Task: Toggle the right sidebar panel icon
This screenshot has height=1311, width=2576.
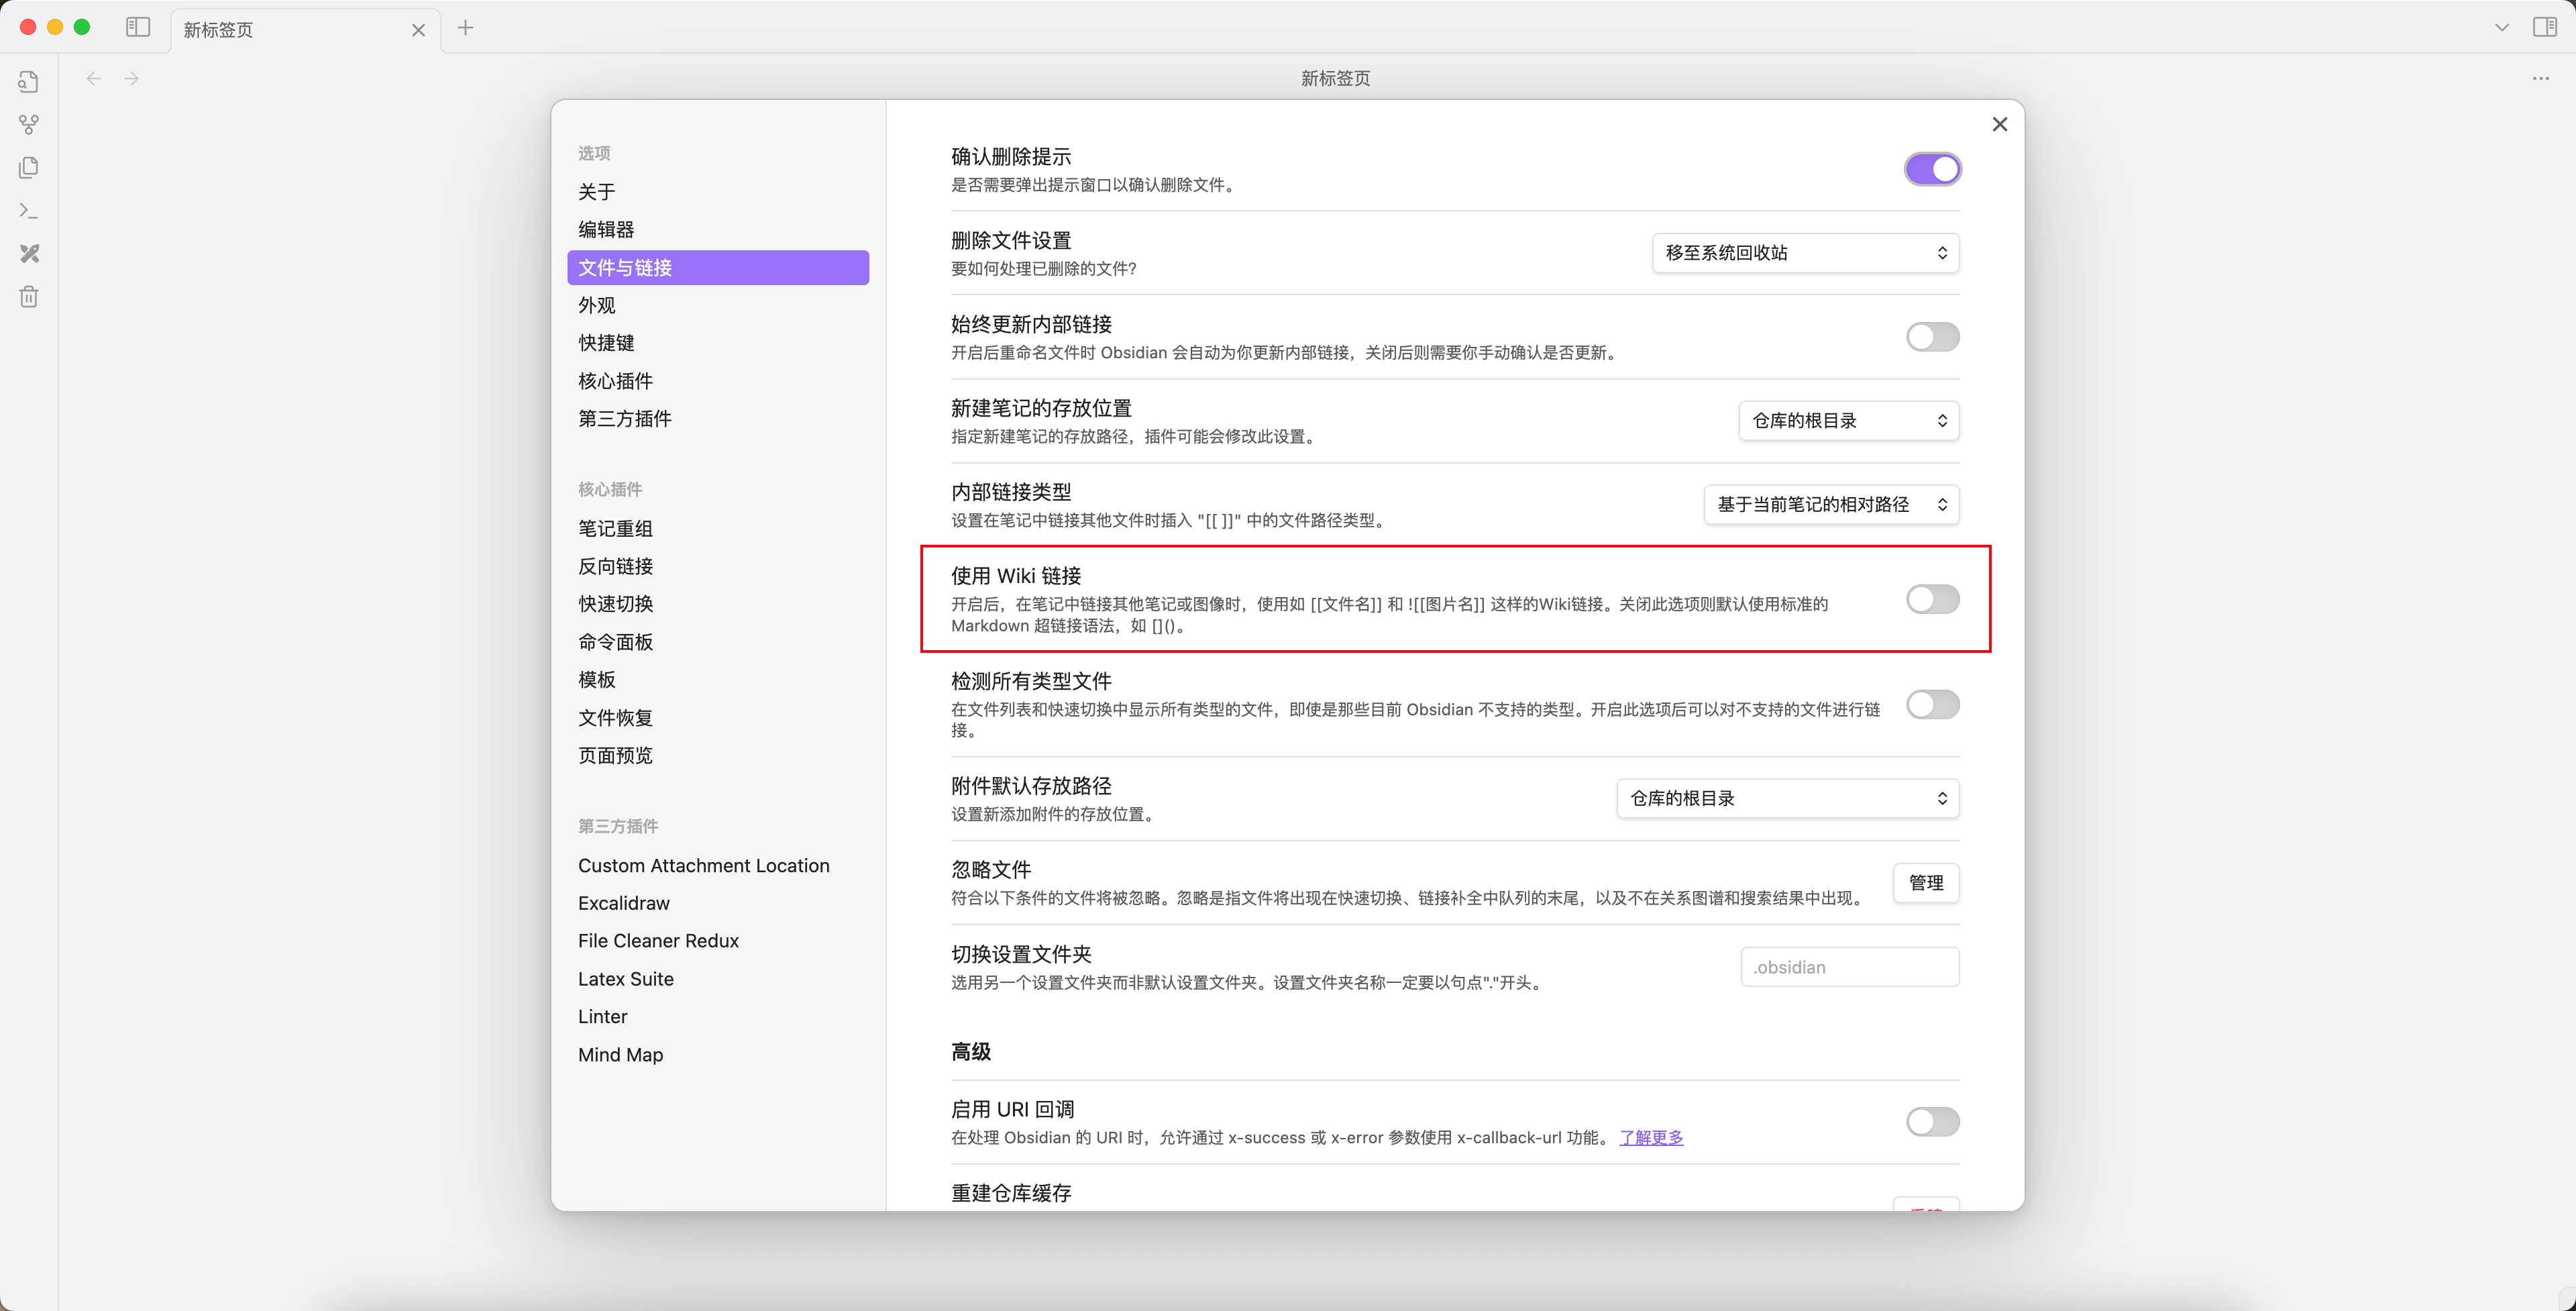Action: click(2544, 27)
